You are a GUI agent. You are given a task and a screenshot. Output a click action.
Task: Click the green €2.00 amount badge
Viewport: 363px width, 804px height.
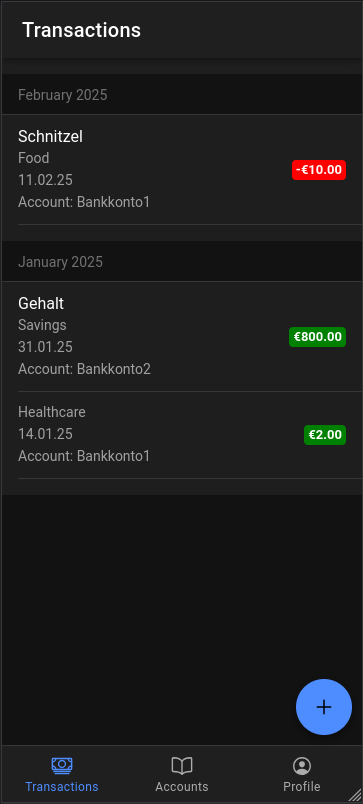click(325, 435)
